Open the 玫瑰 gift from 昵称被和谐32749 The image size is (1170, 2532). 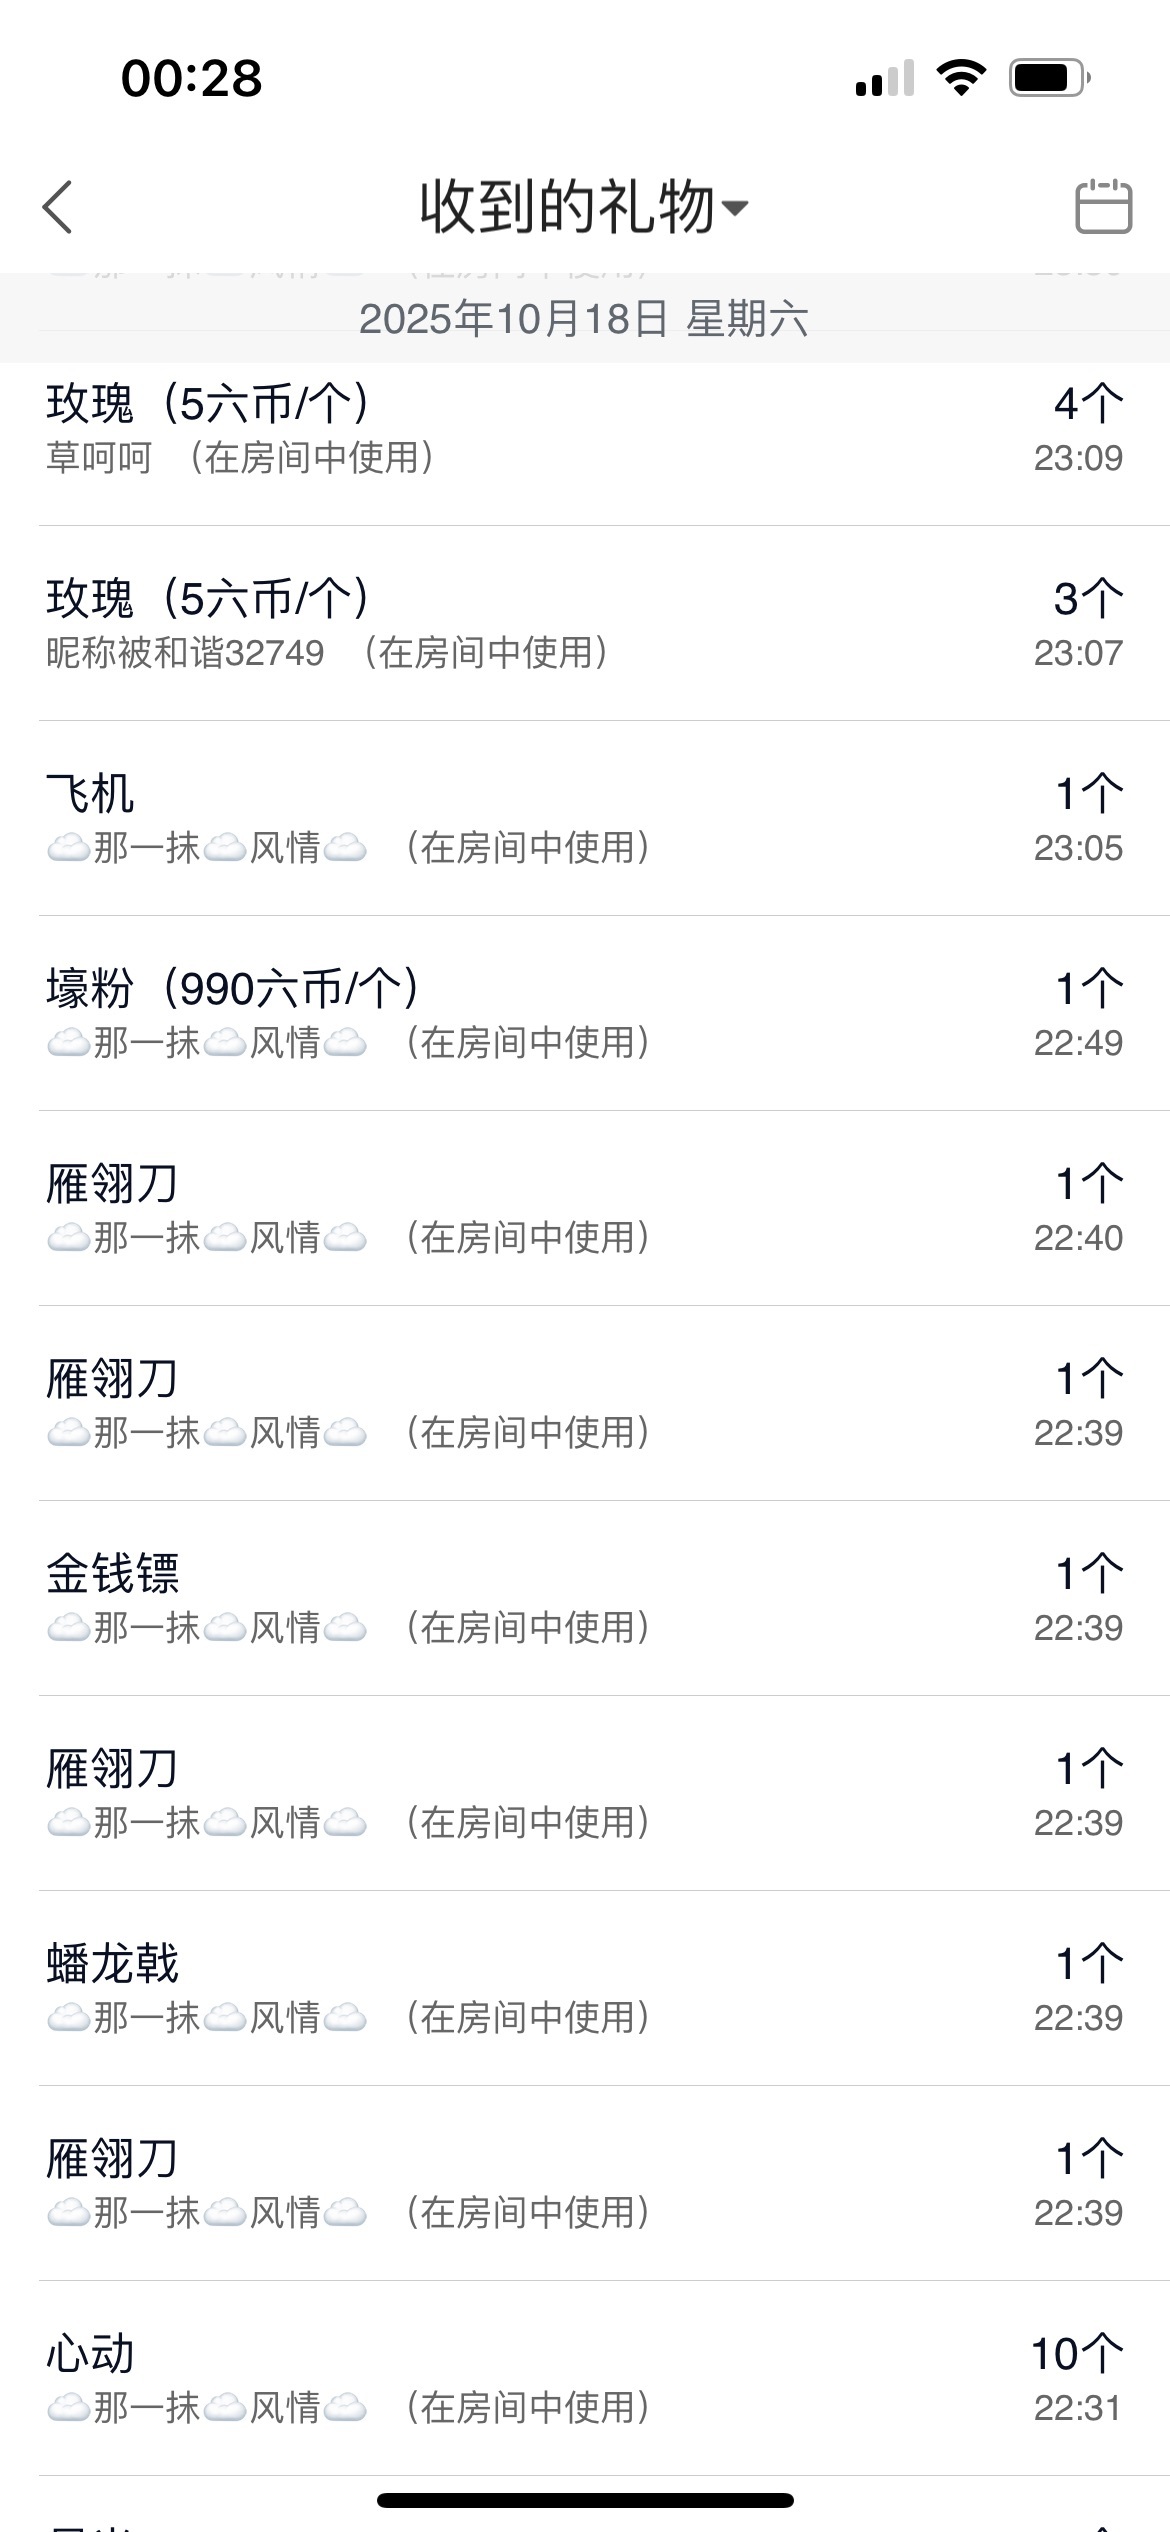point(583,623)
